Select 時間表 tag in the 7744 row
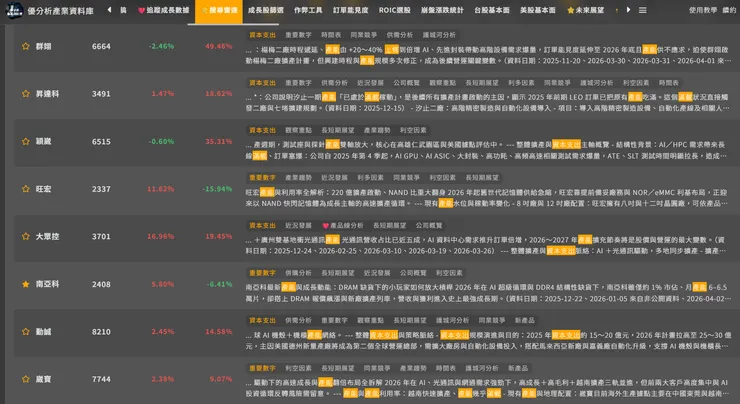The height and width of the screenshot is (404, 740). click(446, 368)
